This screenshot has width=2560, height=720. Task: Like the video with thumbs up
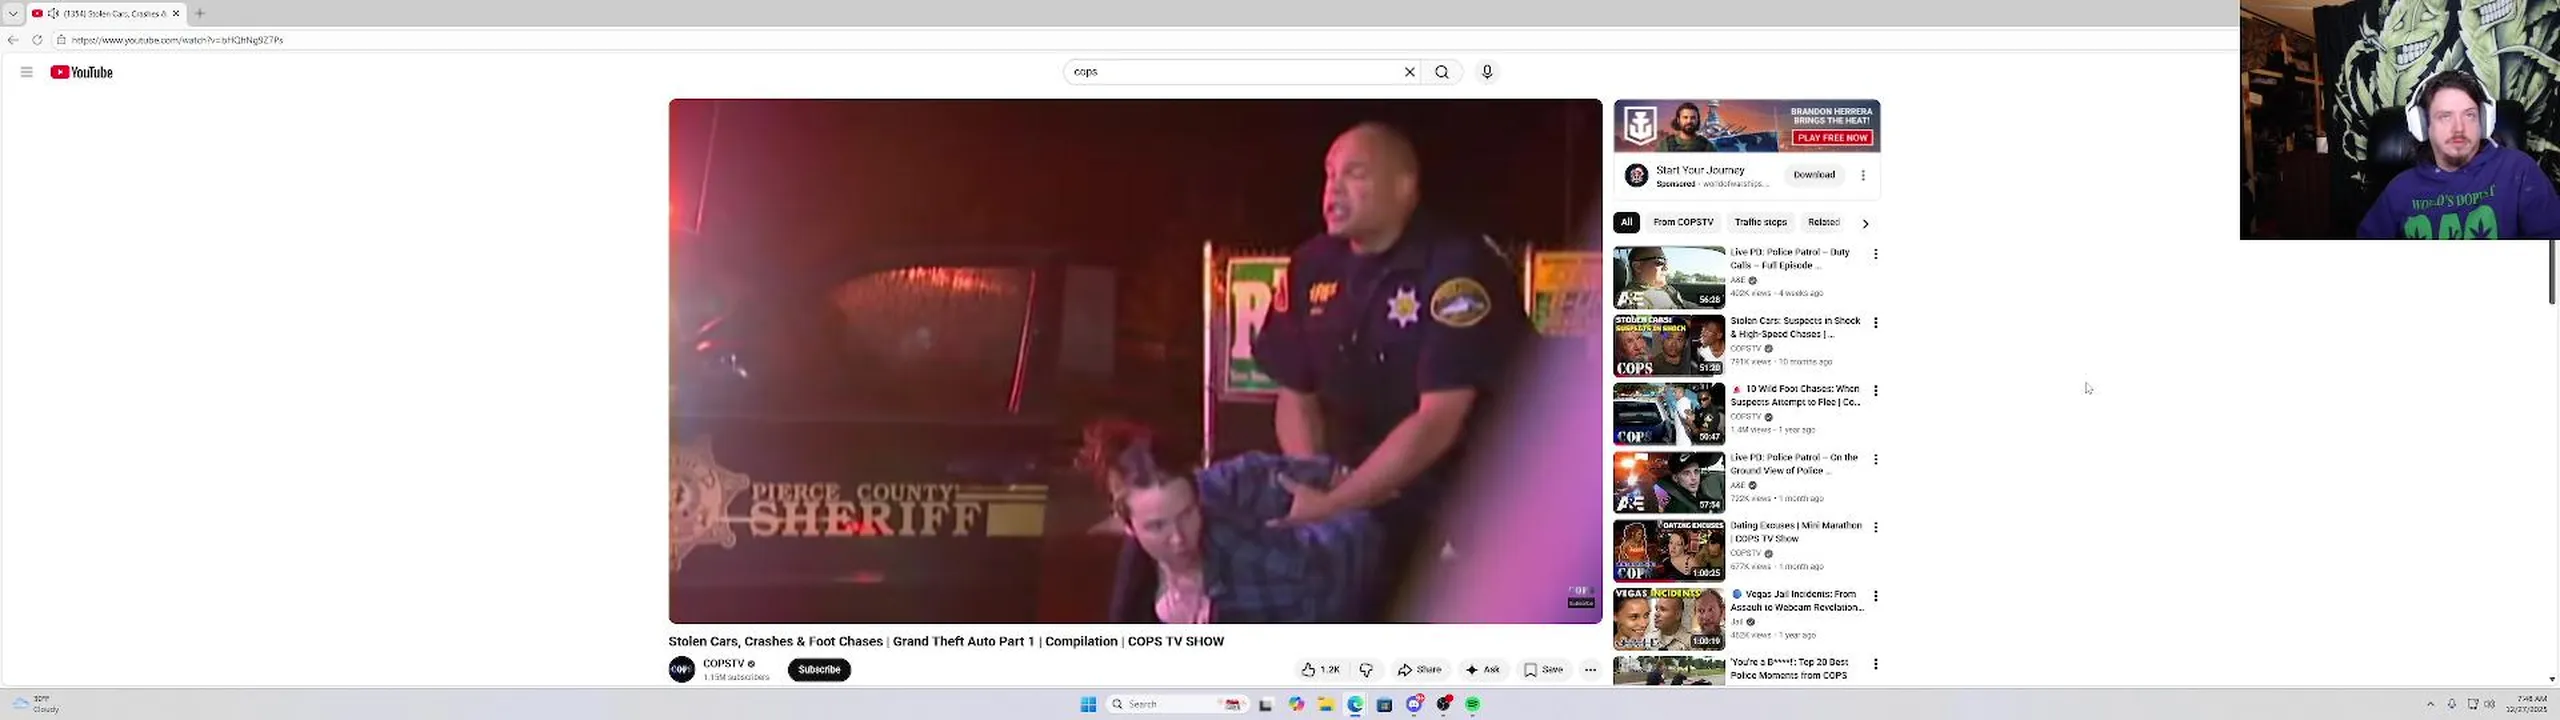(1320, 670)
